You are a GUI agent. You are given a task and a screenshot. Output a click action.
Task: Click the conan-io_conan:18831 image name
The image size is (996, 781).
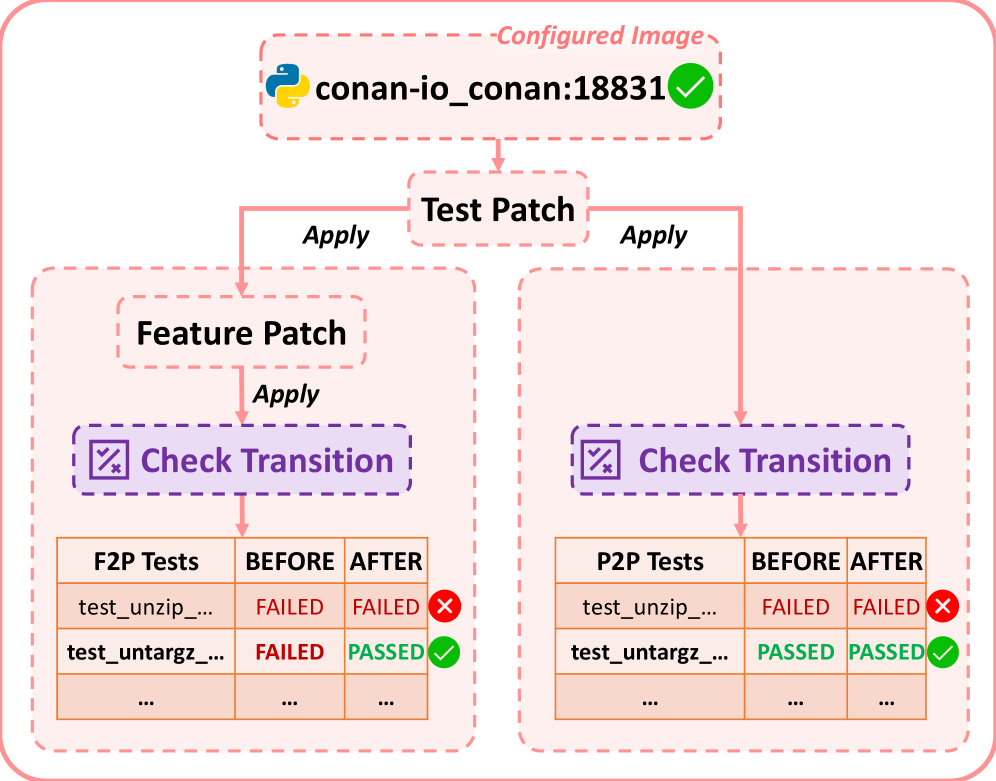(x=490, y=88)
